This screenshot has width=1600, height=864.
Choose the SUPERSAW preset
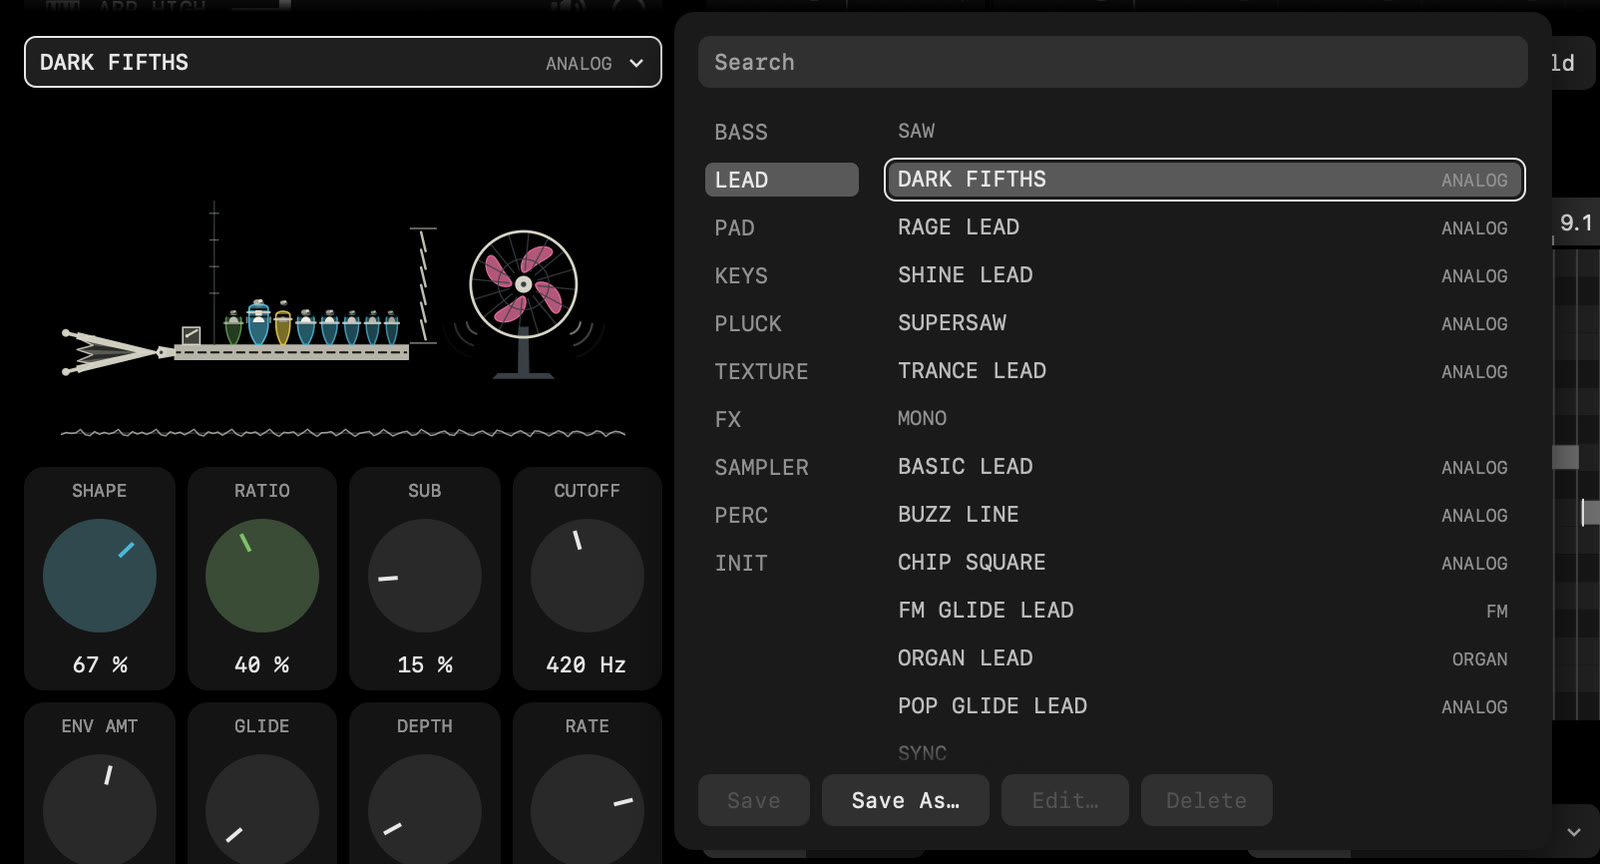pyautogui.click(x=1204, y=324)
